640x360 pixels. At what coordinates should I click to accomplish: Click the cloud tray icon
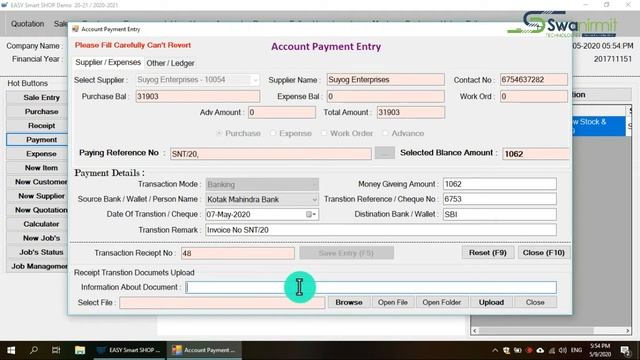[x=540, y=351]
